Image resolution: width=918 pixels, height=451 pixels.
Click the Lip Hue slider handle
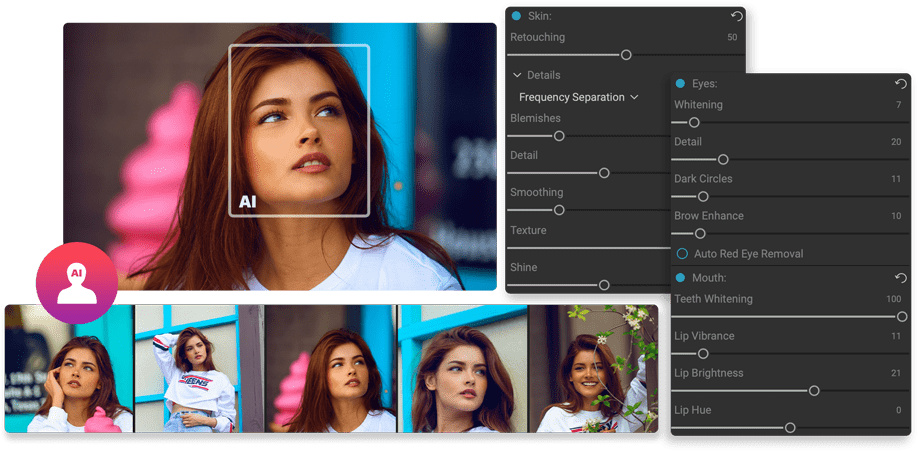(x=790, y=428)
